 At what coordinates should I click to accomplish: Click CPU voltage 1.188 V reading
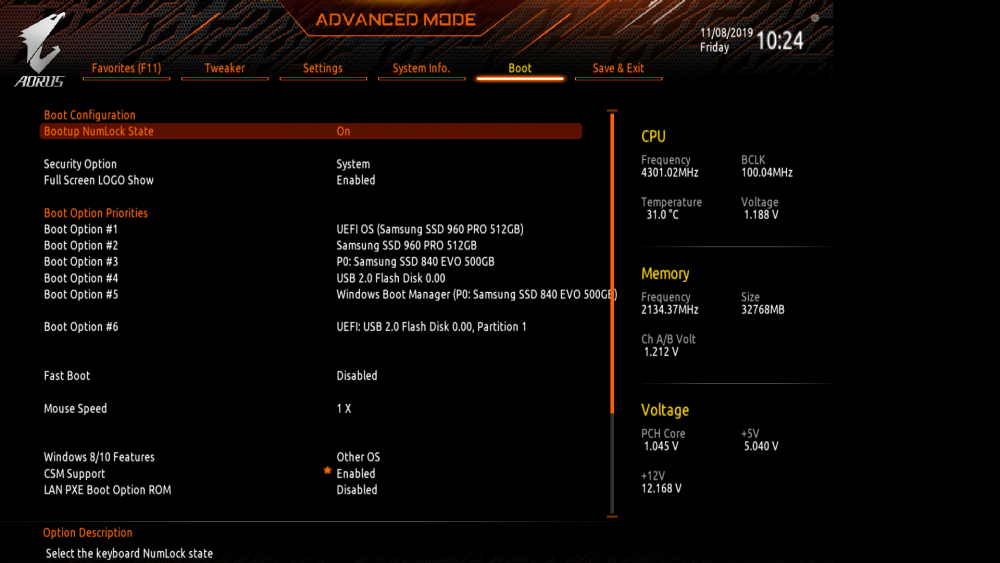761,215
